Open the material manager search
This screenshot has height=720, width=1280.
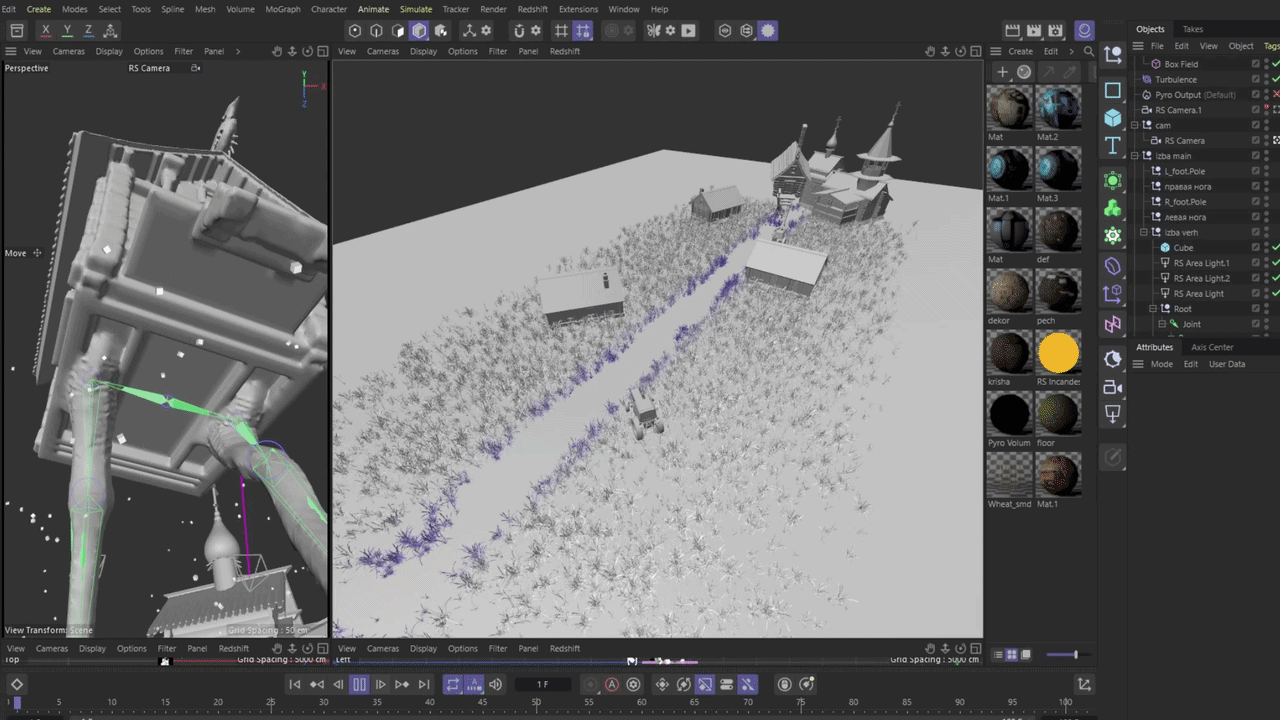coord(1089,51)
